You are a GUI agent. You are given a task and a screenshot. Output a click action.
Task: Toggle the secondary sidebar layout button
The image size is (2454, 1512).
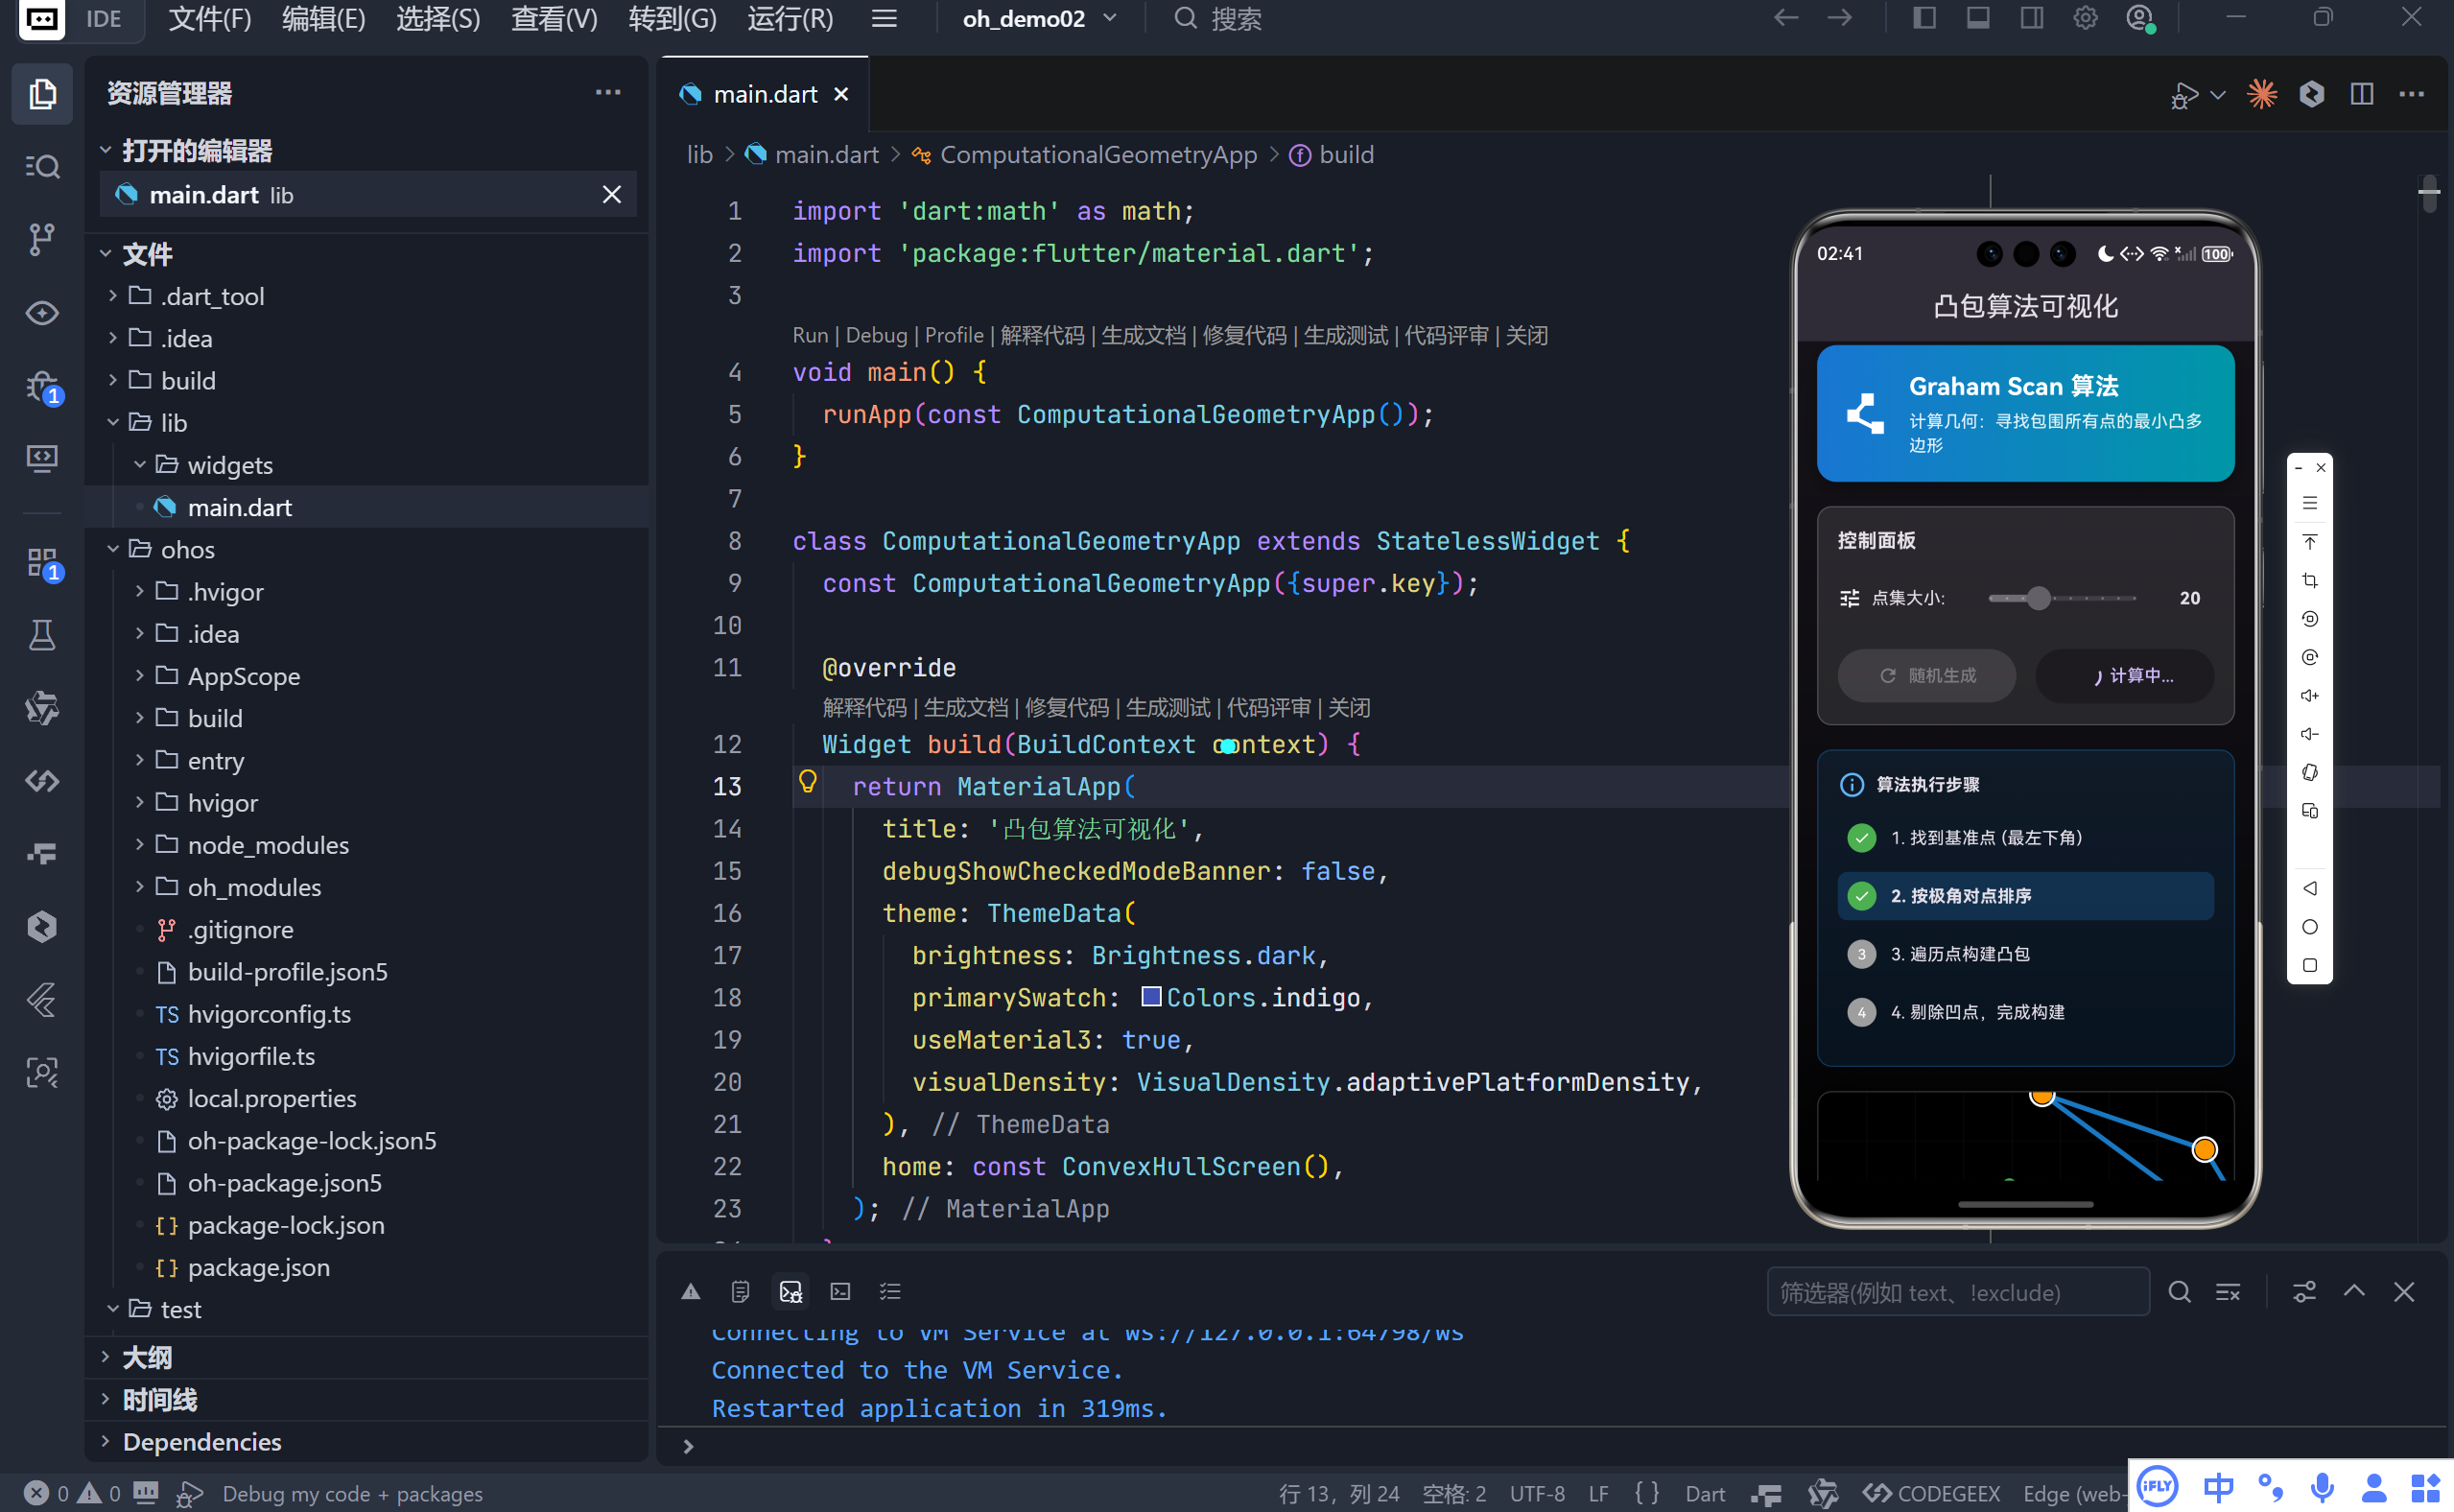coord(2031,18)
